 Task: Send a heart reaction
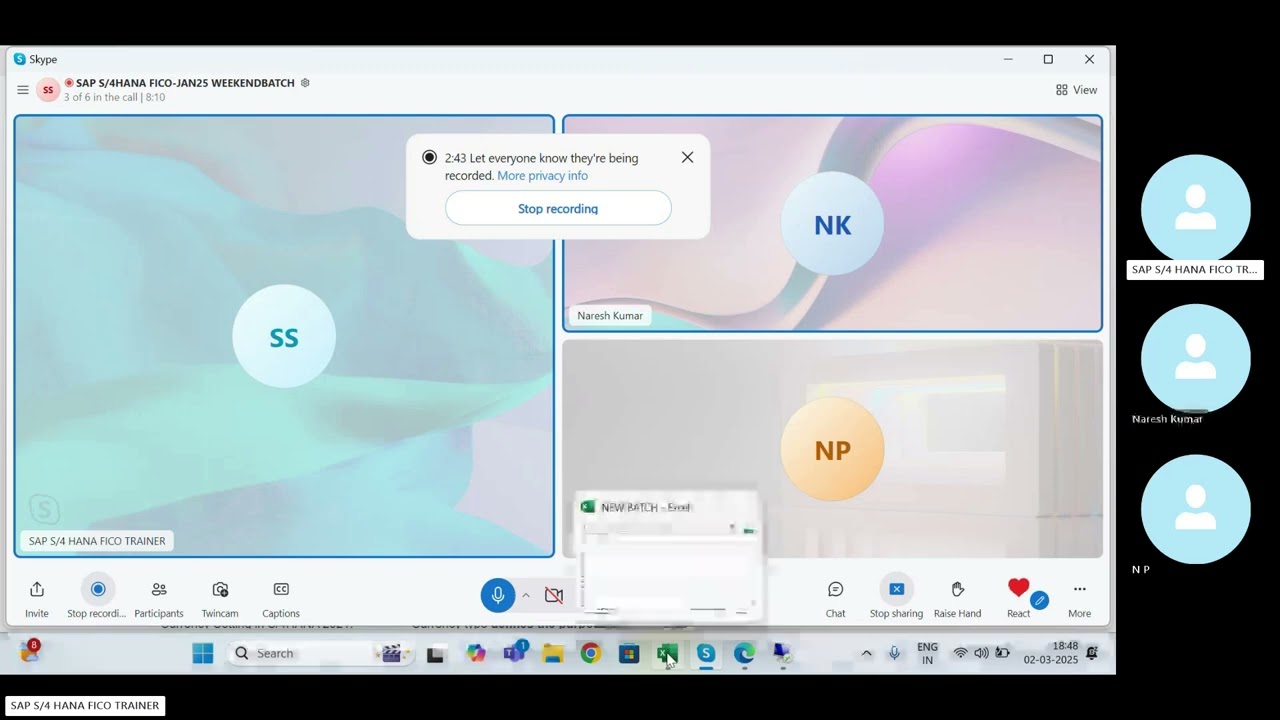coord(1018,588)
